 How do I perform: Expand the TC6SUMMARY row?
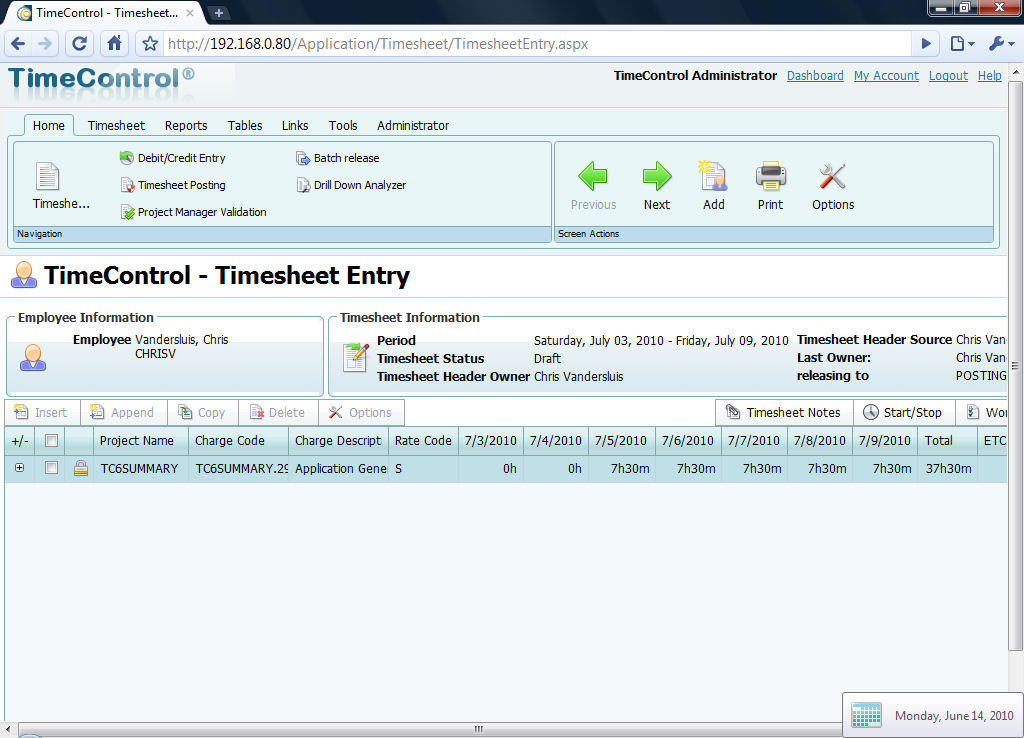[x=20, y=468]
